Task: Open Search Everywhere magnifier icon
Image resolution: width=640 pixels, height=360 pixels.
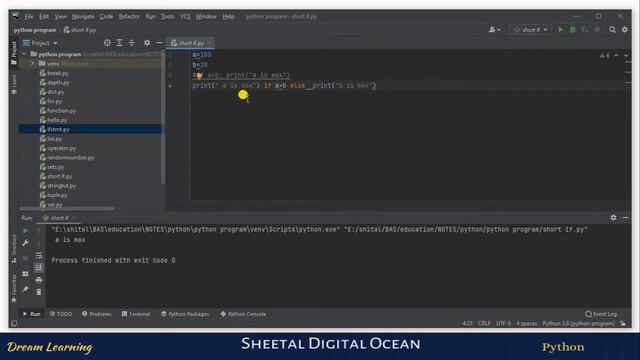Action: pyautogui.click(x=612, y=30)
